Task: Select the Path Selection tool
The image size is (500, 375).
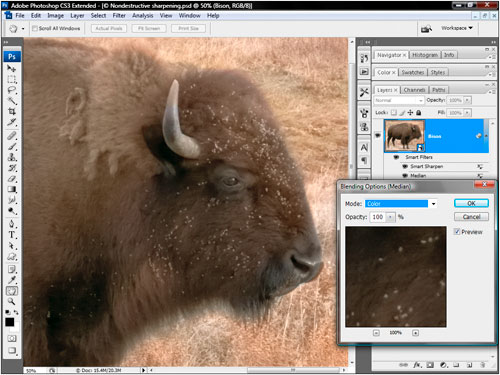Action: click(12, 246)
